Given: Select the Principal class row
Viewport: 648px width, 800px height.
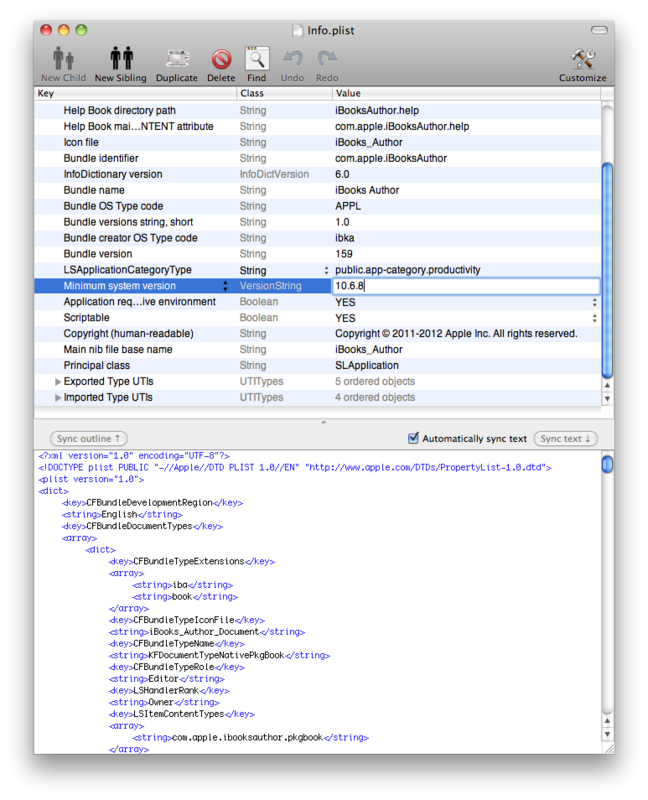Looking at the screenshot, I should click(317, 366).
